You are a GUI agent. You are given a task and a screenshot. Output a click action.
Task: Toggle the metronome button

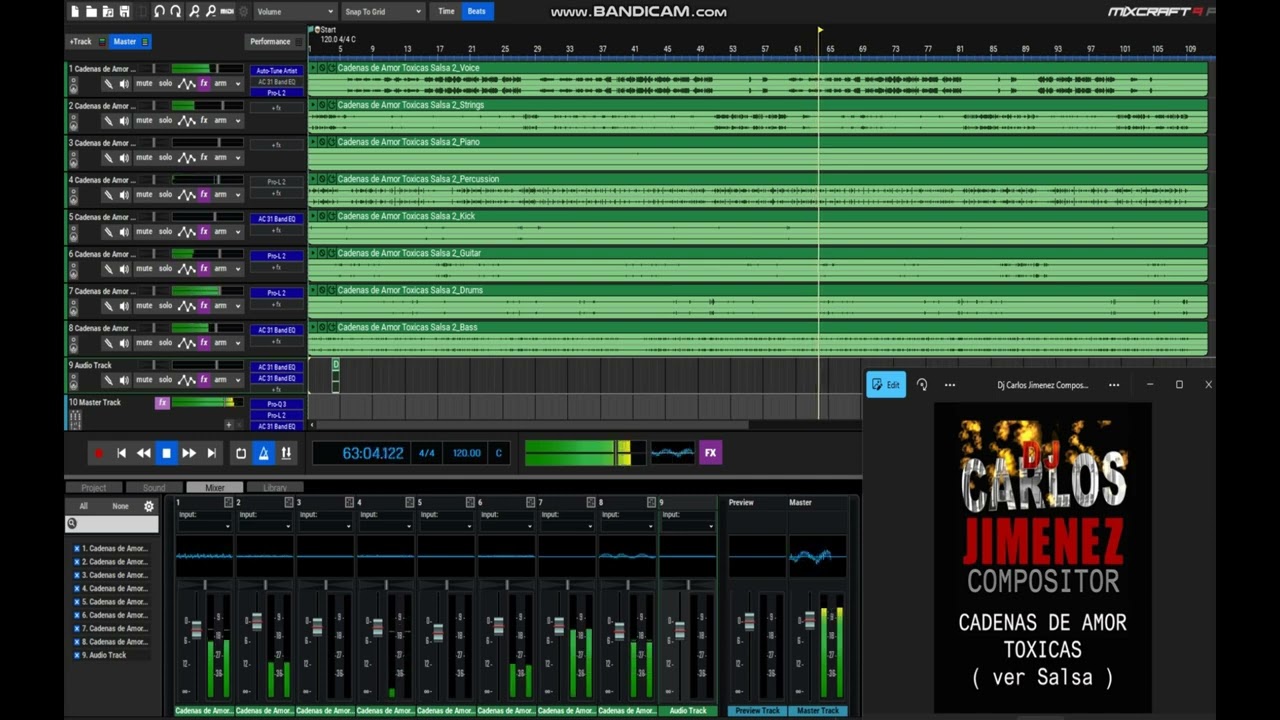[263, 453]
